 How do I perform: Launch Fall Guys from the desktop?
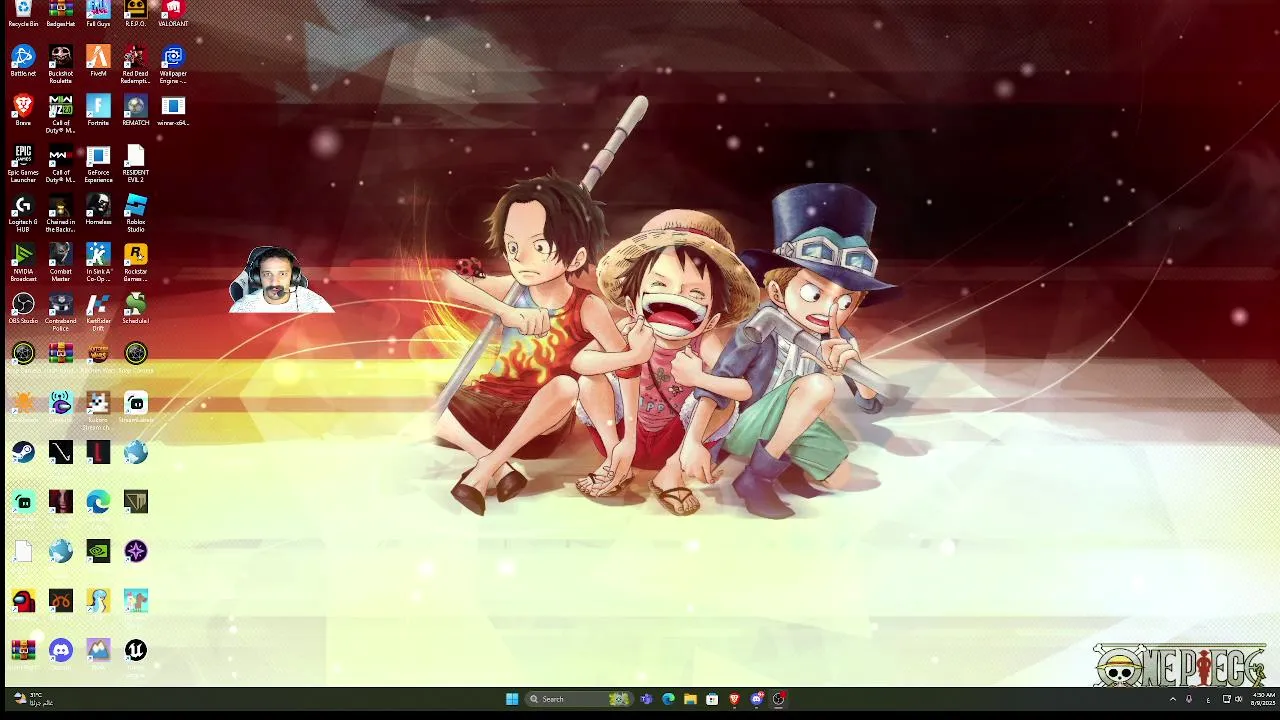98,14
